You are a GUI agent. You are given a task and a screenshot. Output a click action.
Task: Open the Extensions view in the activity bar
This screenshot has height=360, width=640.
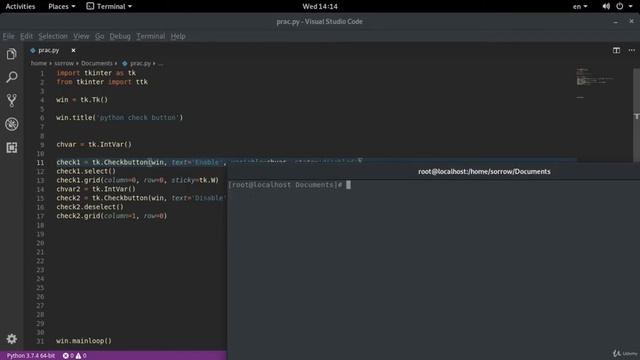(11, 147)
